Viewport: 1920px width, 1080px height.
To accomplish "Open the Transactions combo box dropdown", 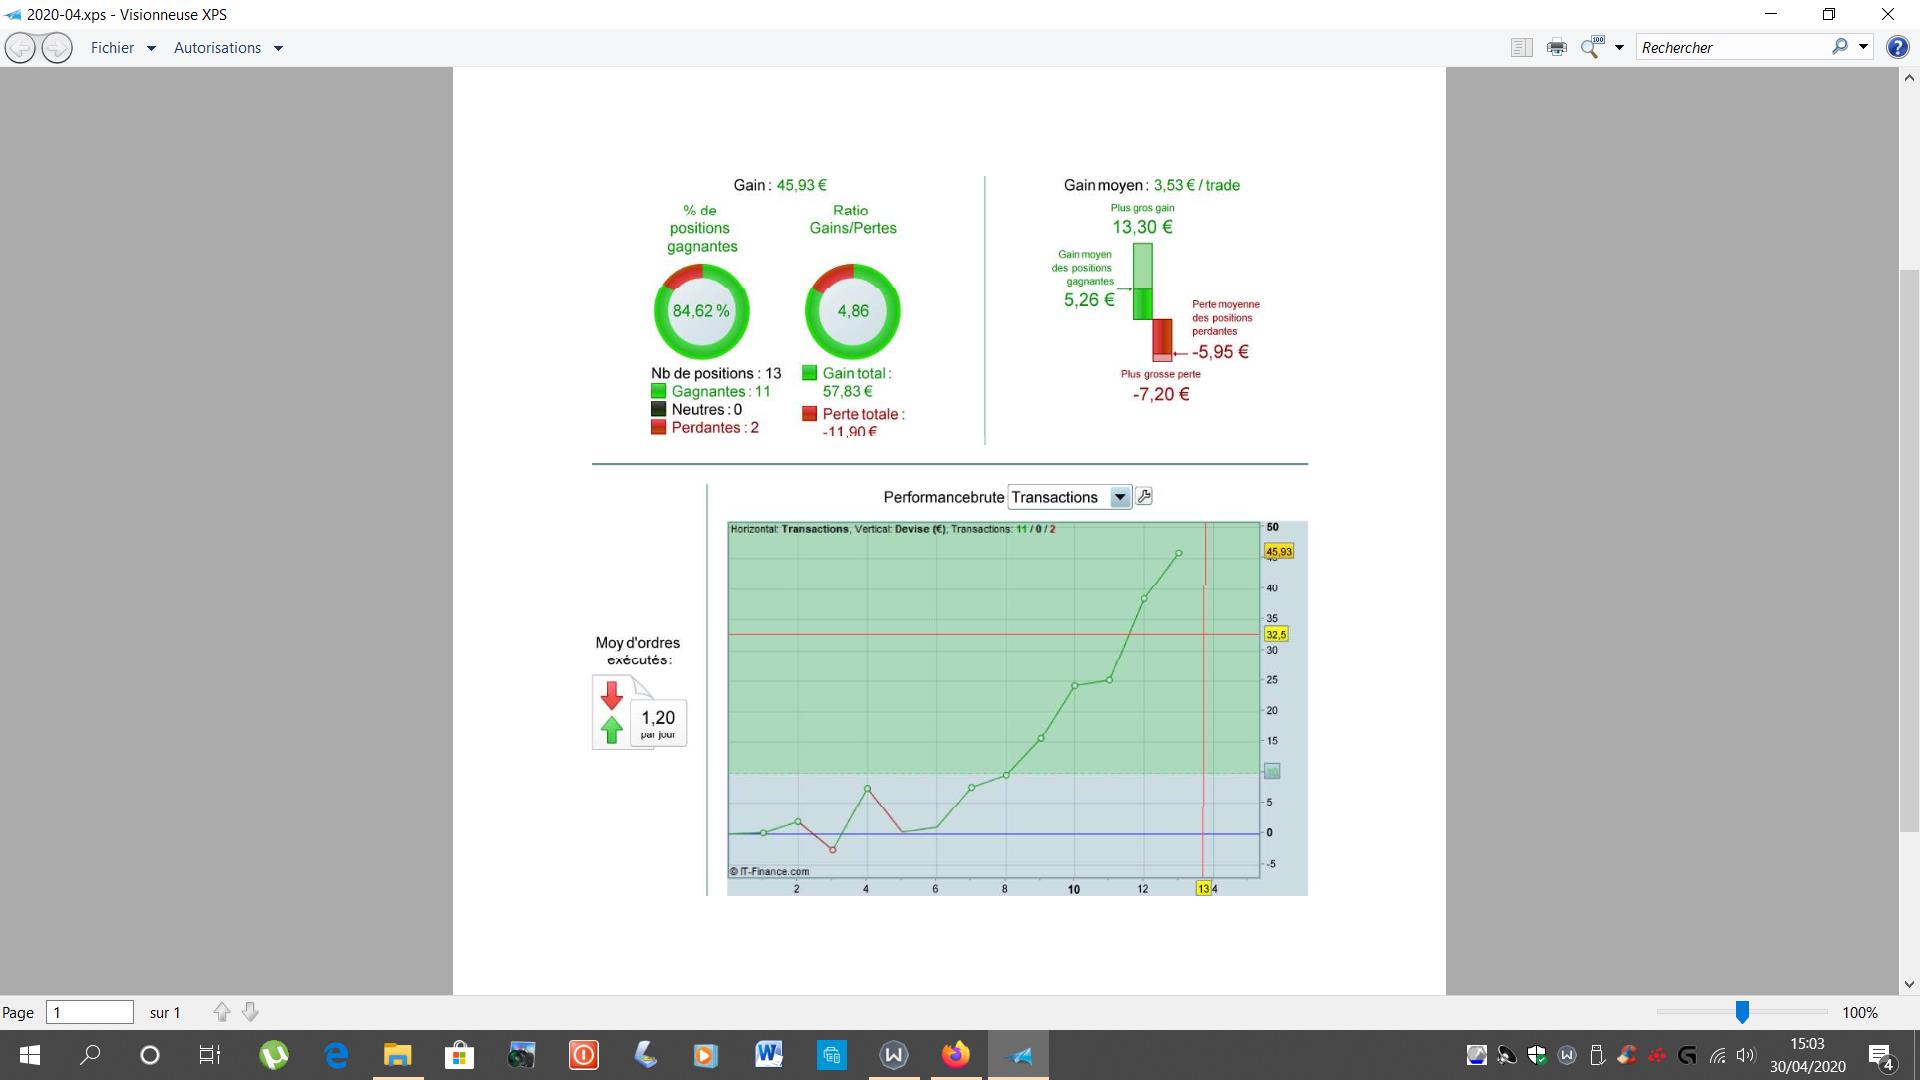I will coord(1120,497).
